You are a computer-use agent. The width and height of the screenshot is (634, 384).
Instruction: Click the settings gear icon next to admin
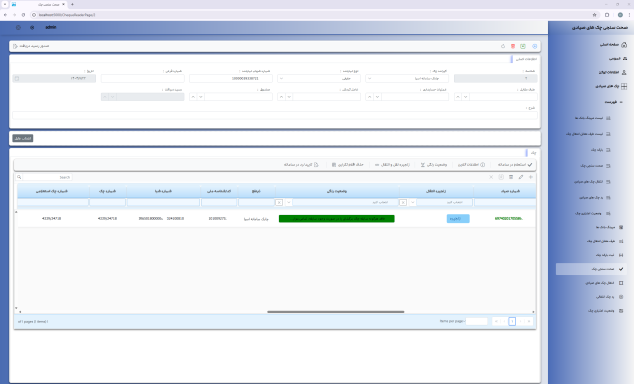[32, 27]
